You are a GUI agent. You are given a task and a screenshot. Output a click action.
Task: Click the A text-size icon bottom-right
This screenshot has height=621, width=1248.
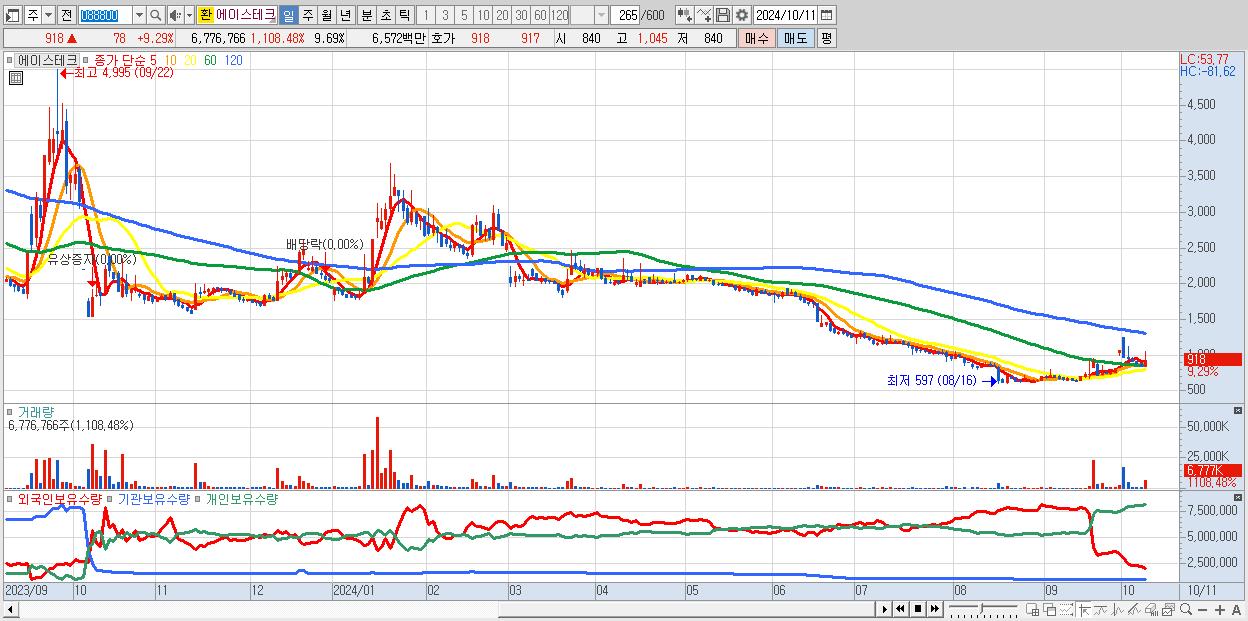(1236, 609)
